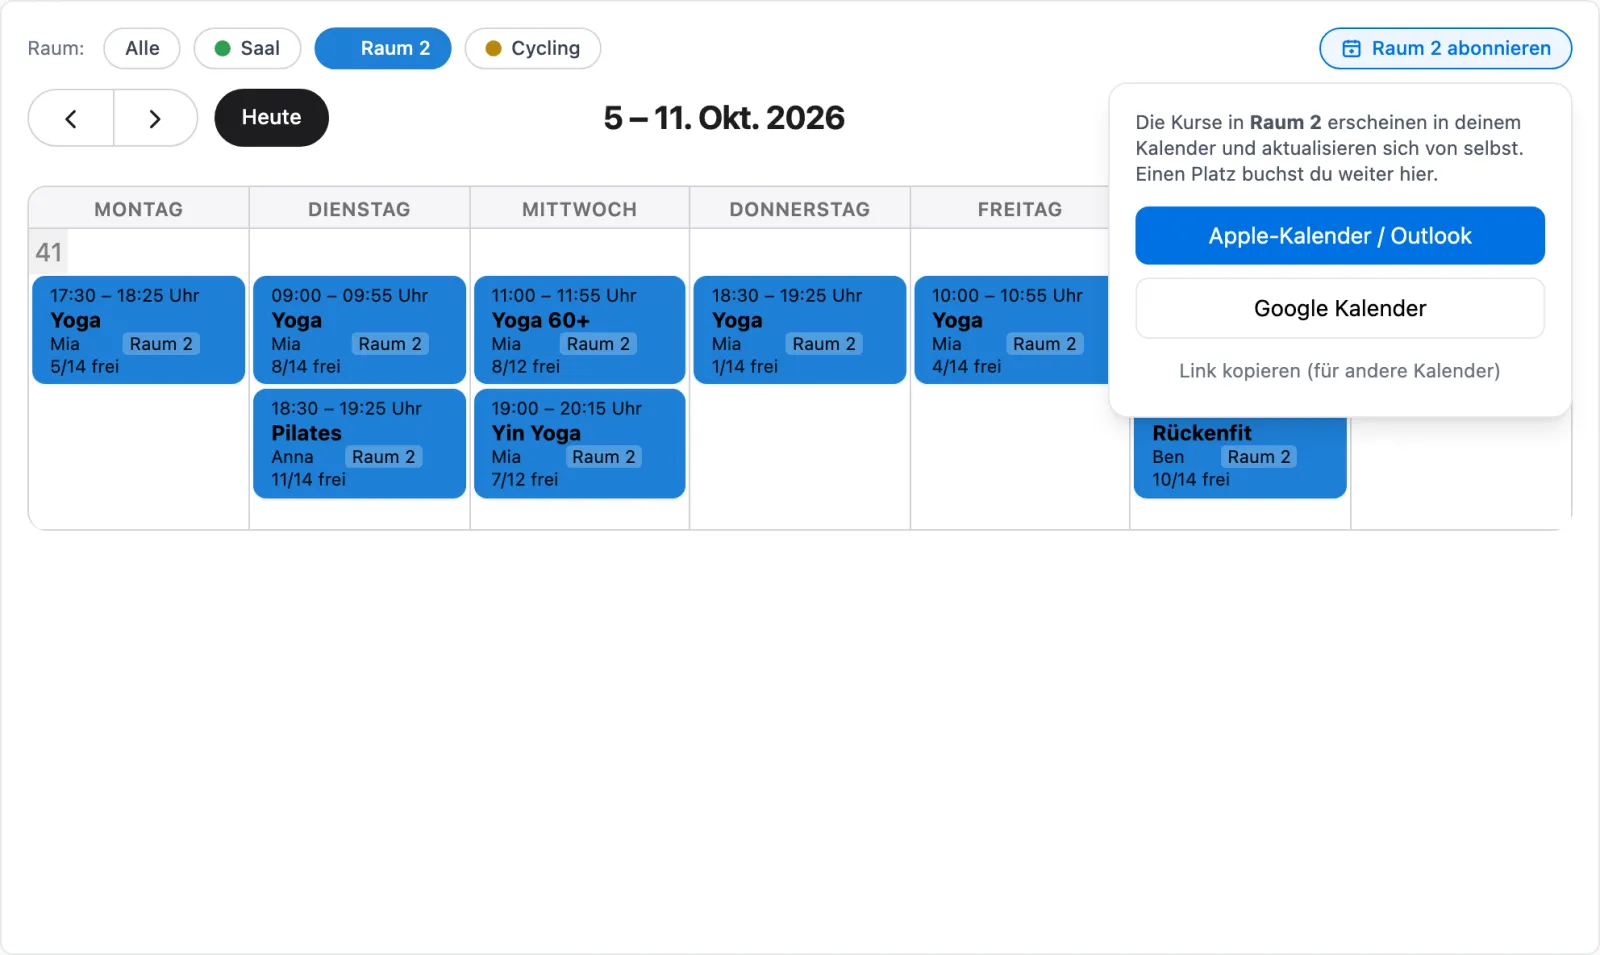
Task: Open Tuesday Yoga class at 09:00
Action: point(360,330)
